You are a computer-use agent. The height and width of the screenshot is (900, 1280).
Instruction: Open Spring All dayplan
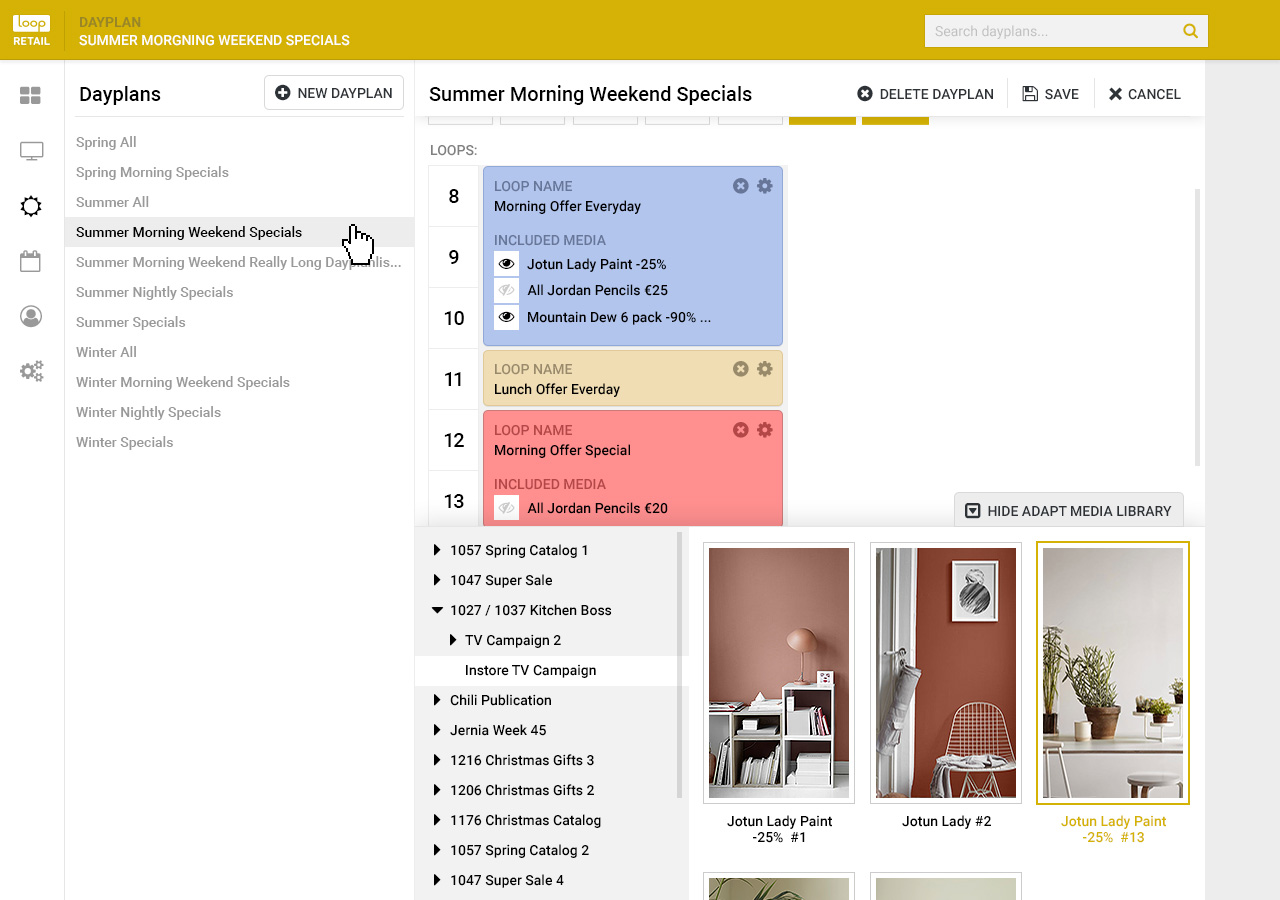click(x=106, y=142)
